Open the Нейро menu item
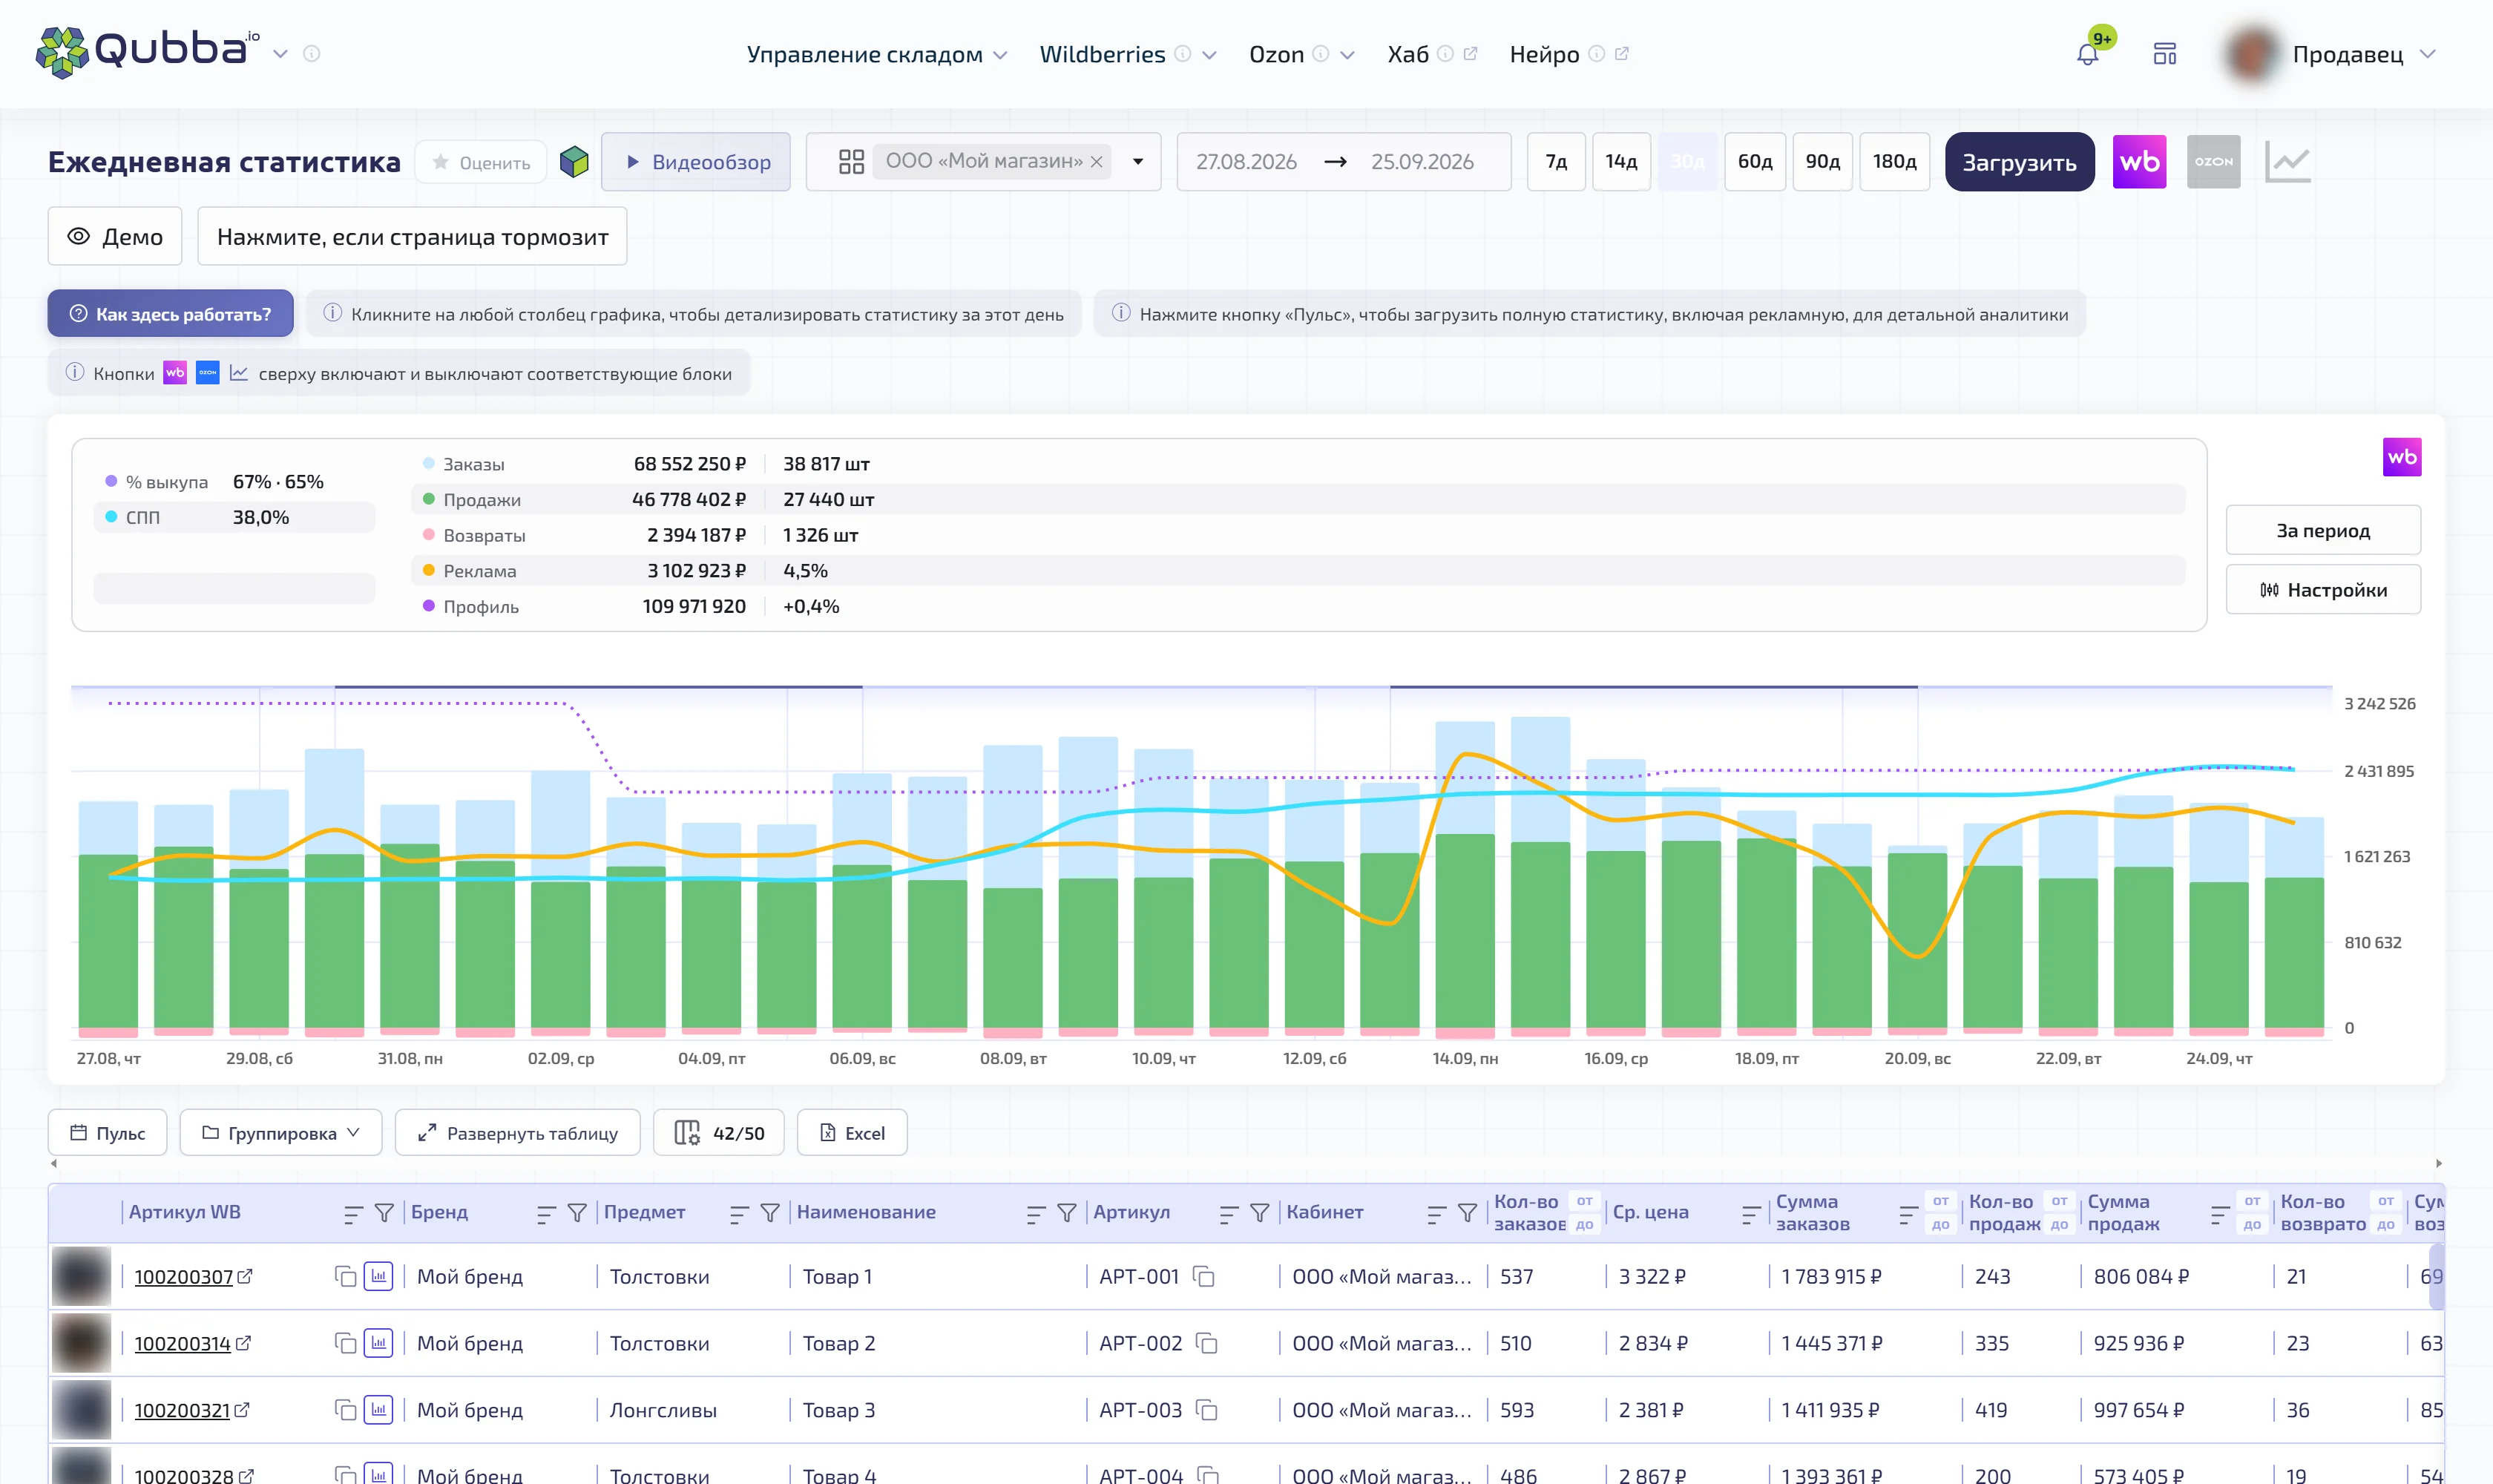The image size is (2493, 1484). (1544, 54)
